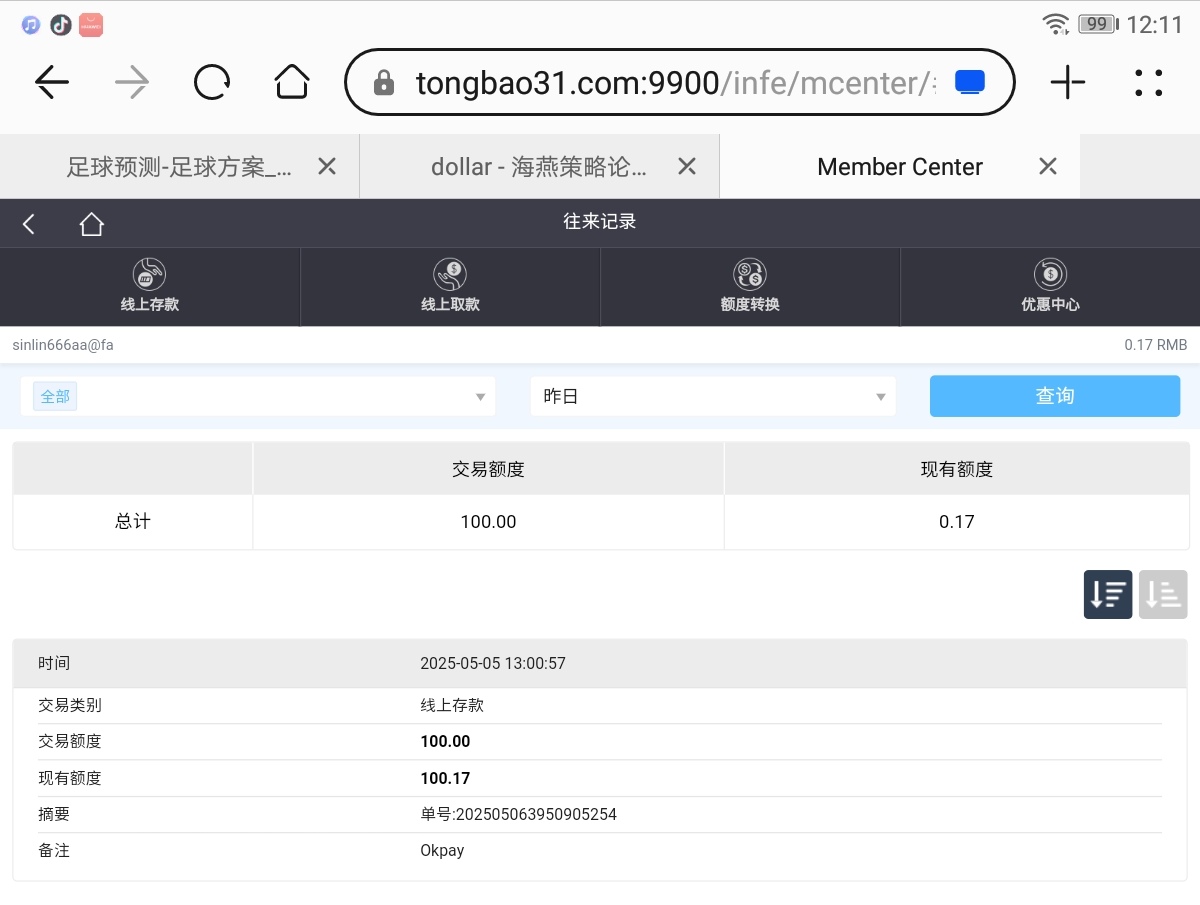Open 额度转换 balance transfer
1200x905 pixels.
click(x=750, y=287)
